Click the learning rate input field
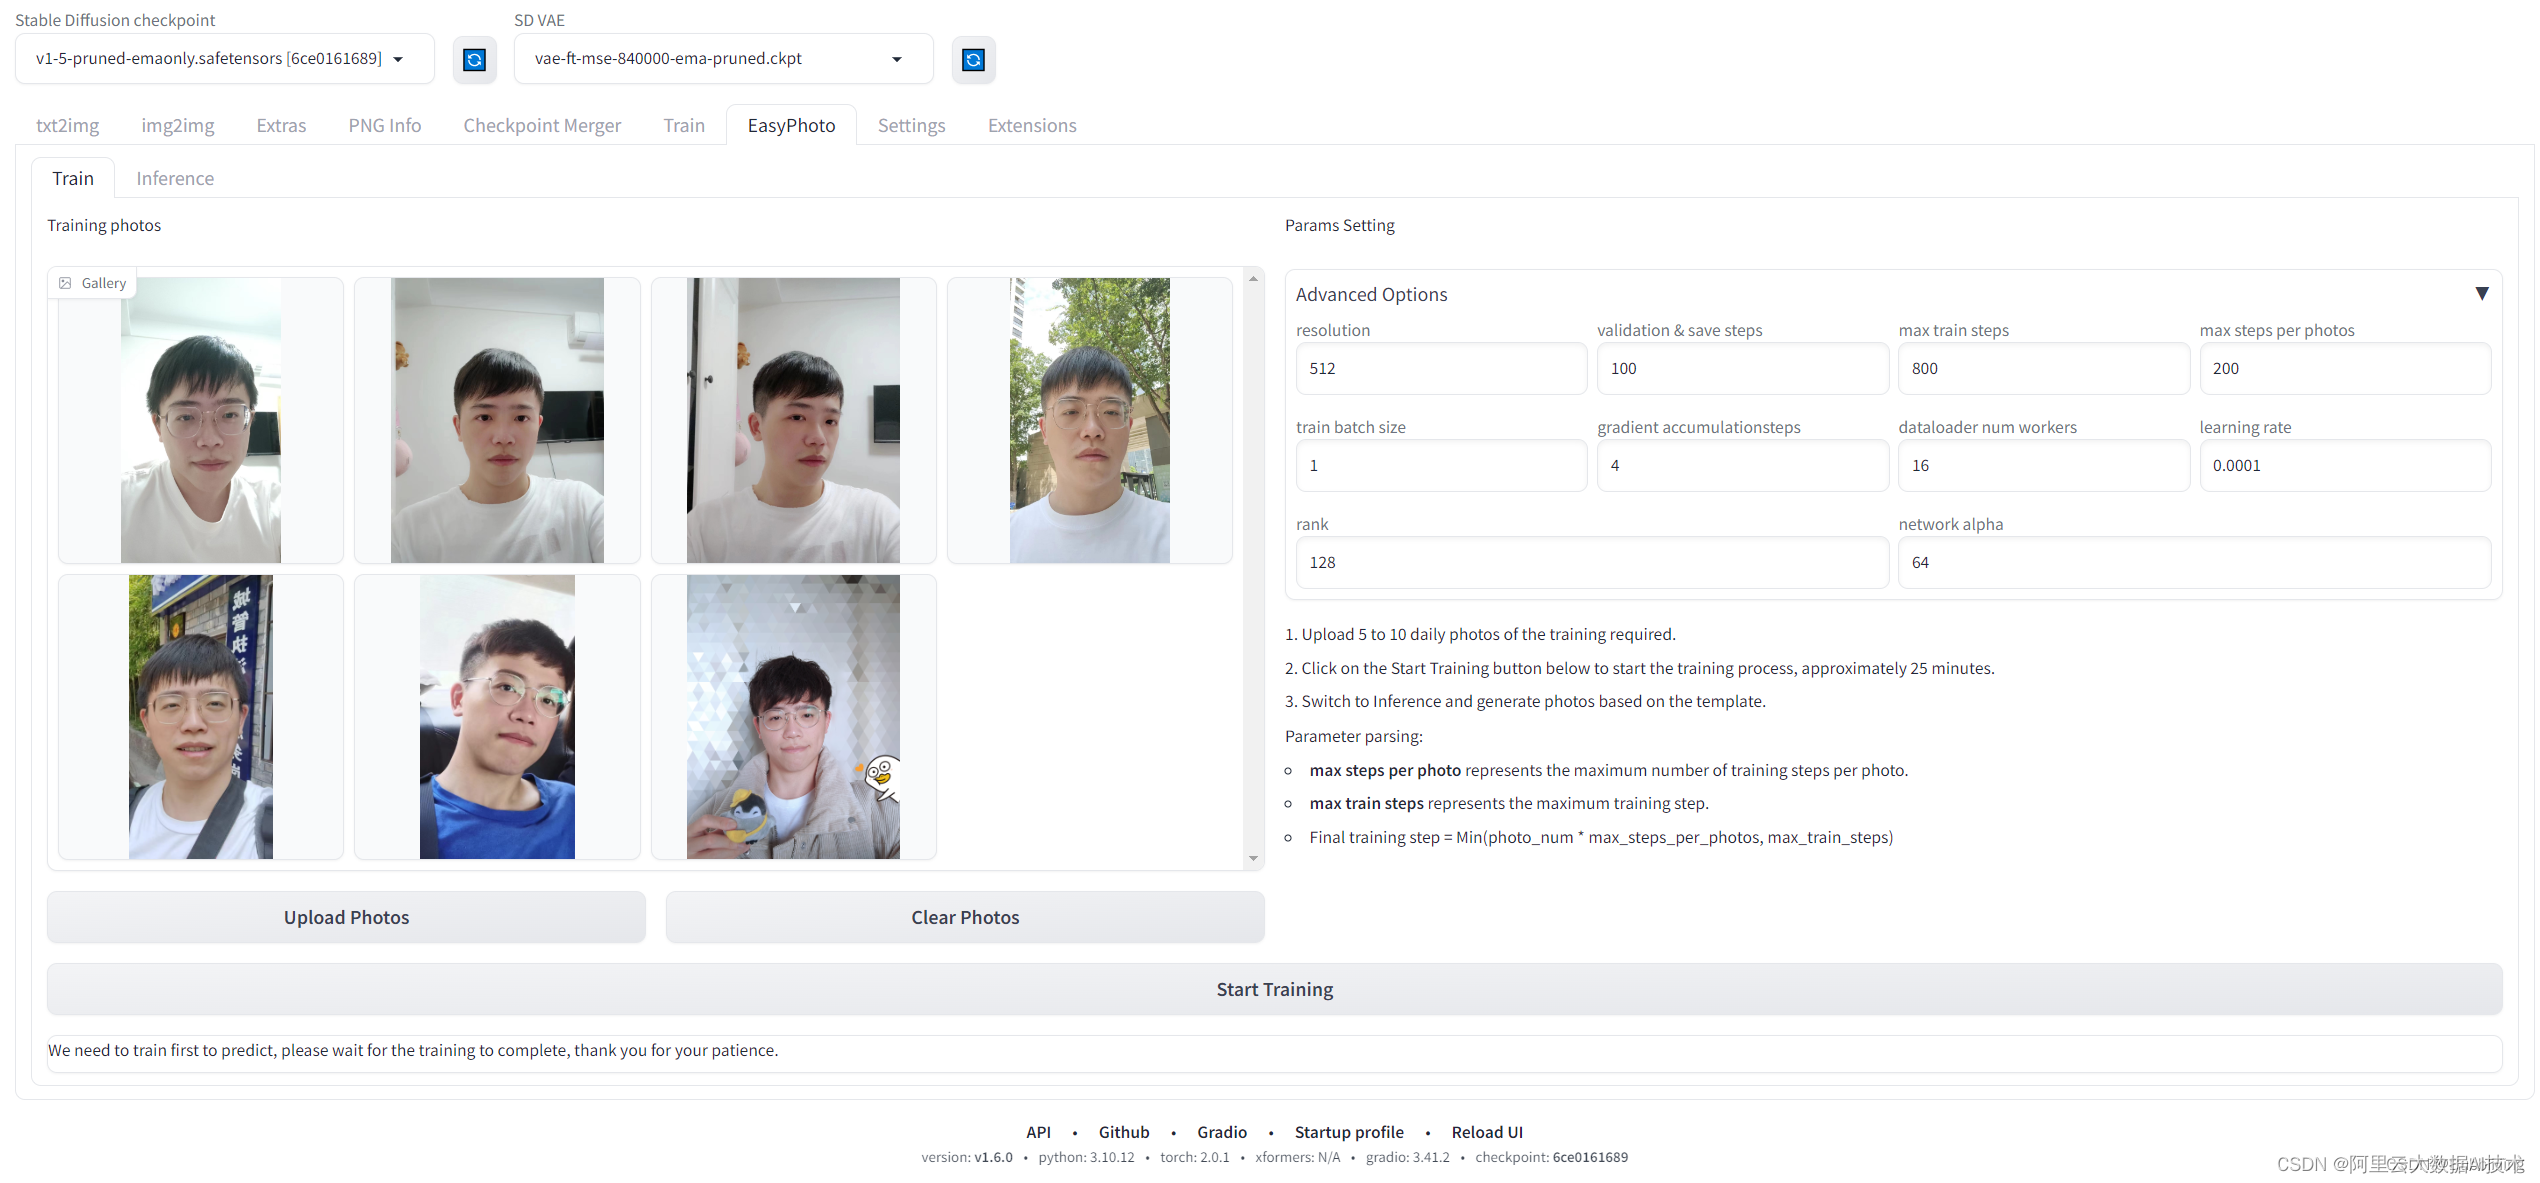The width and height of the screenshot is (2540, 1183). [2343, 466]
